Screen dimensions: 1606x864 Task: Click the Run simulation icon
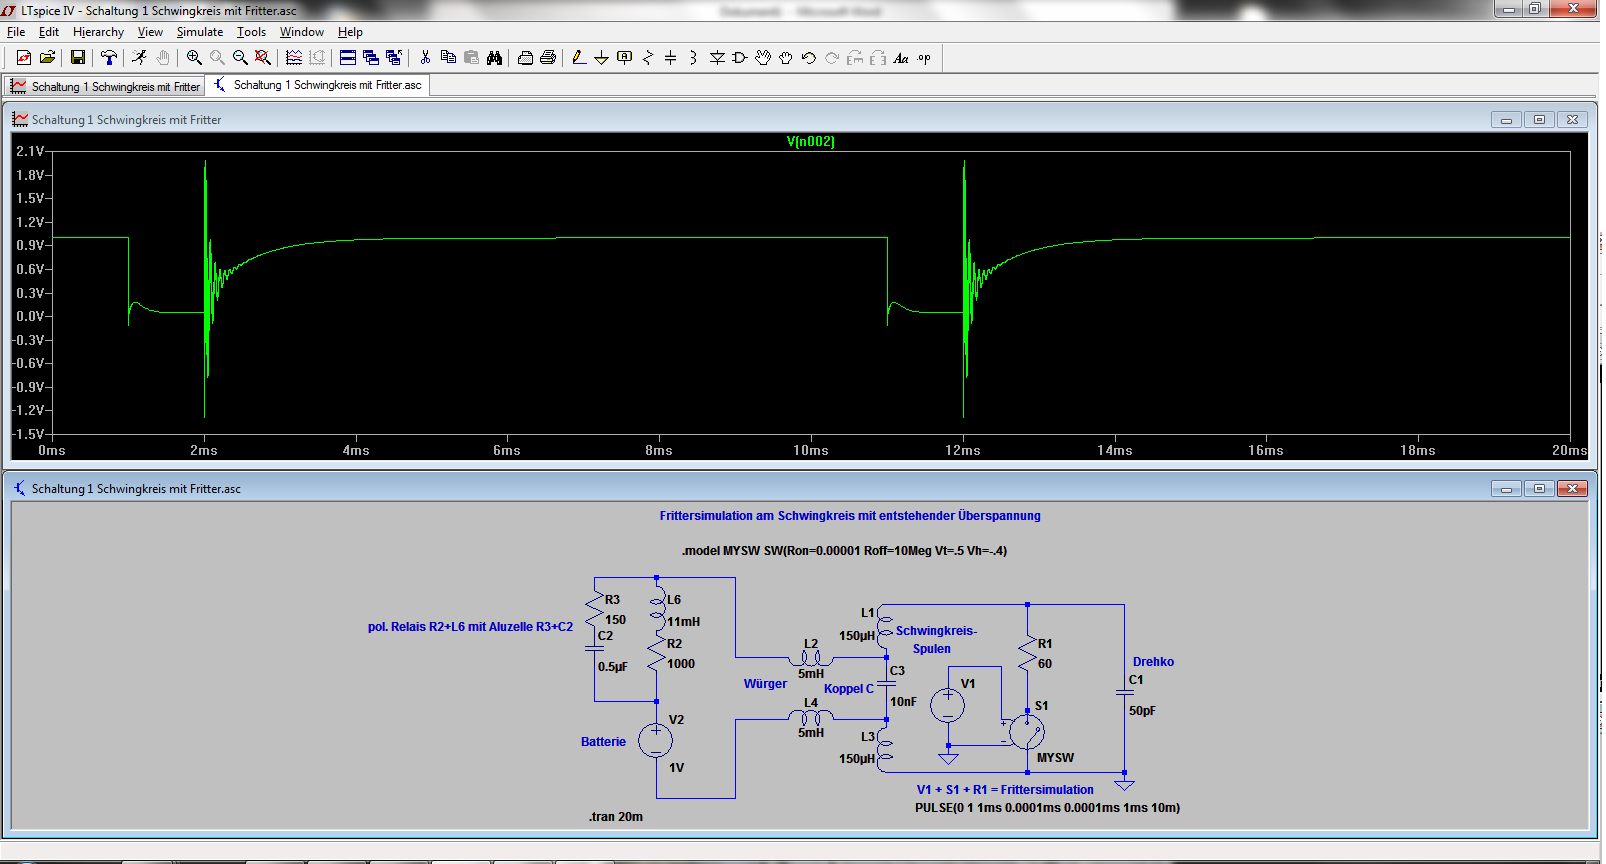139,58
